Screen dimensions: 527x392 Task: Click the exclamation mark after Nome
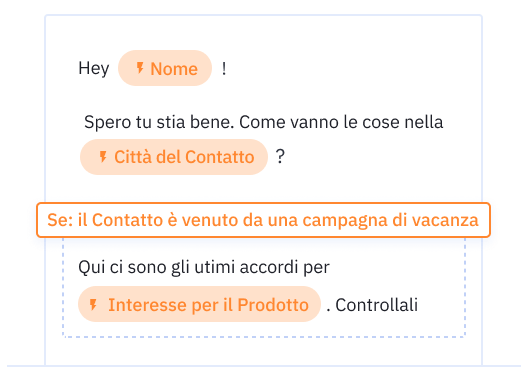coord(224,69)
